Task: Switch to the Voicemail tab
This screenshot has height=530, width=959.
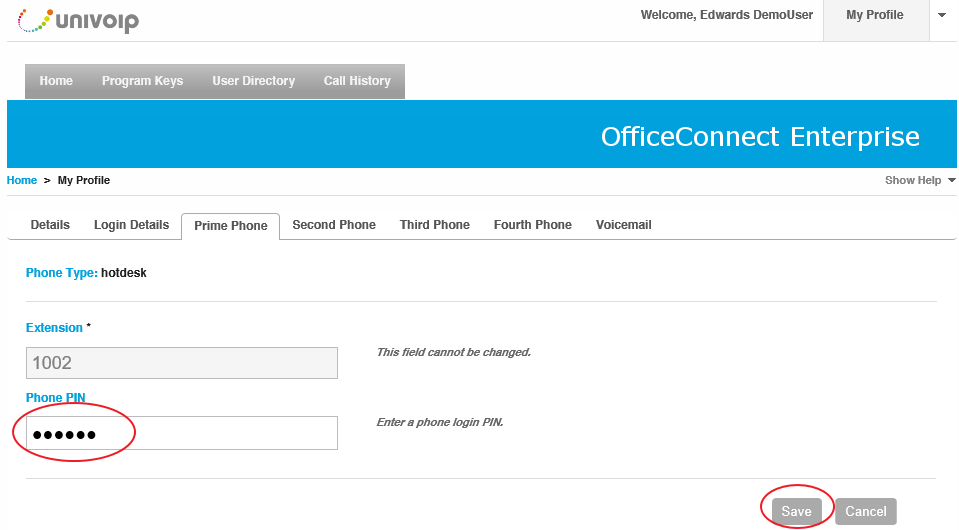Action: 624,225
